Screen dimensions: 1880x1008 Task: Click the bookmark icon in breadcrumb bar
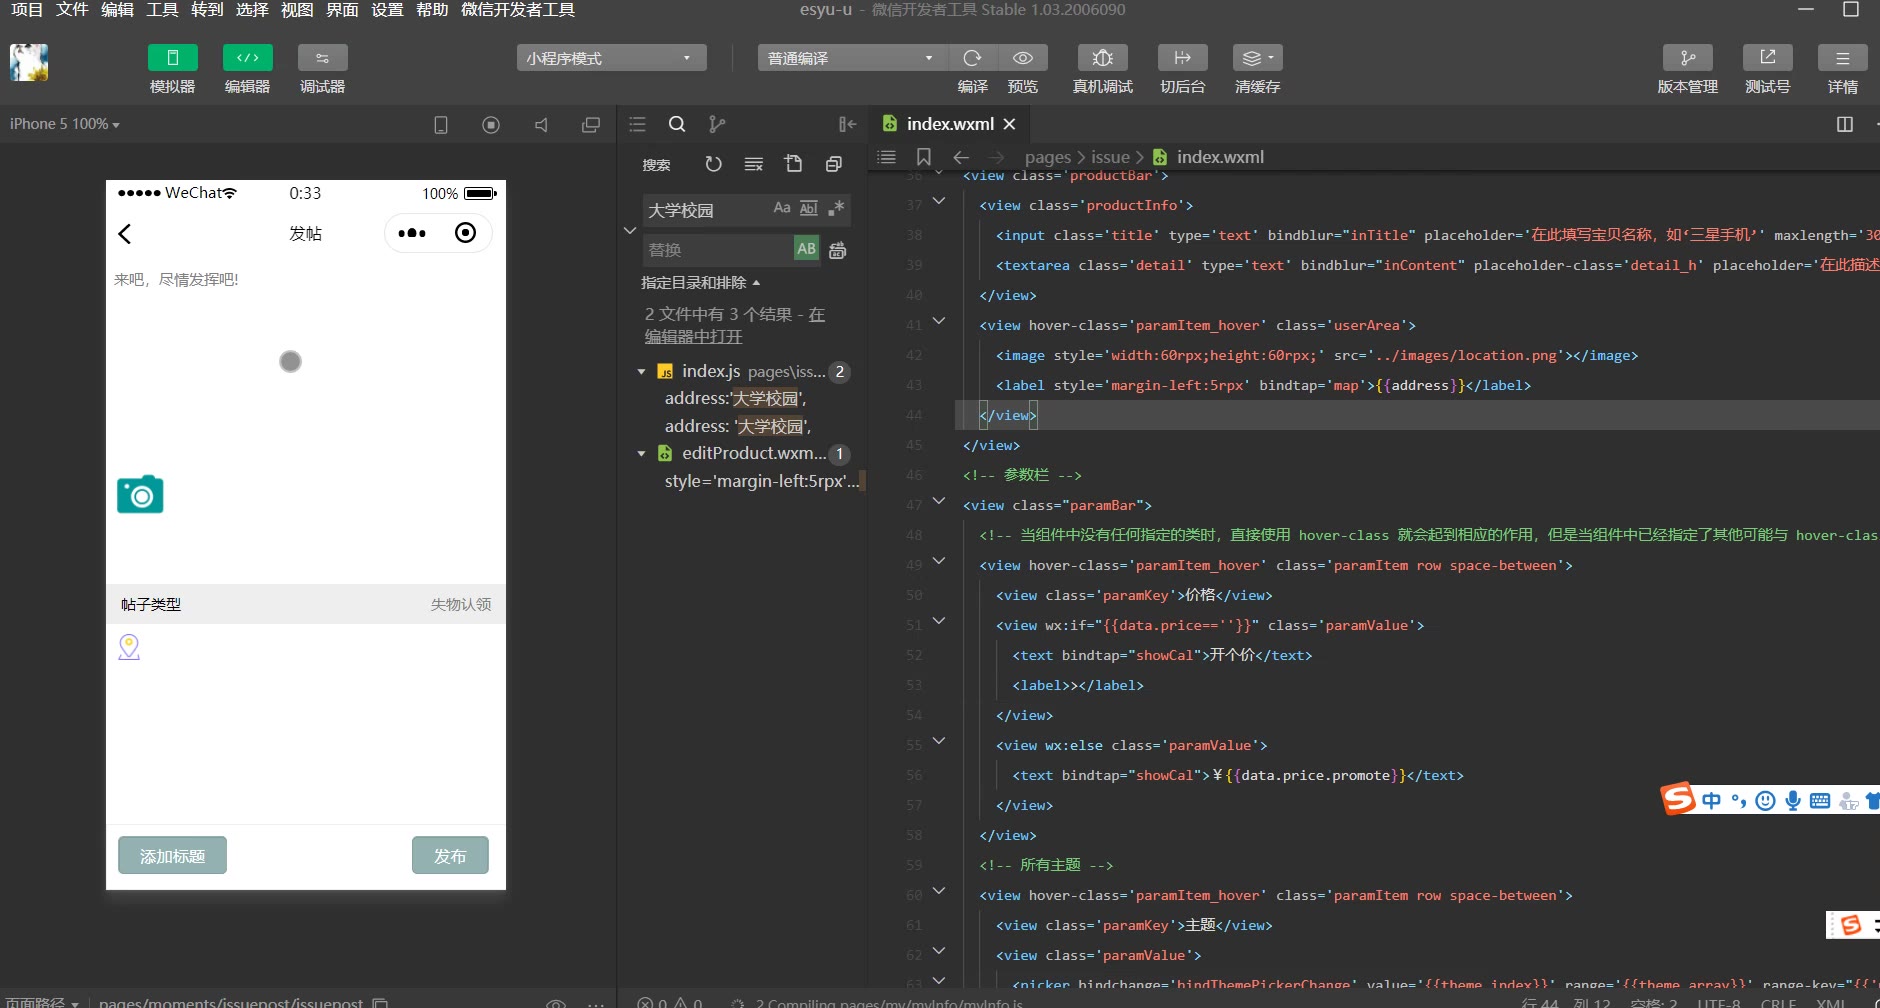pos(923,157)
